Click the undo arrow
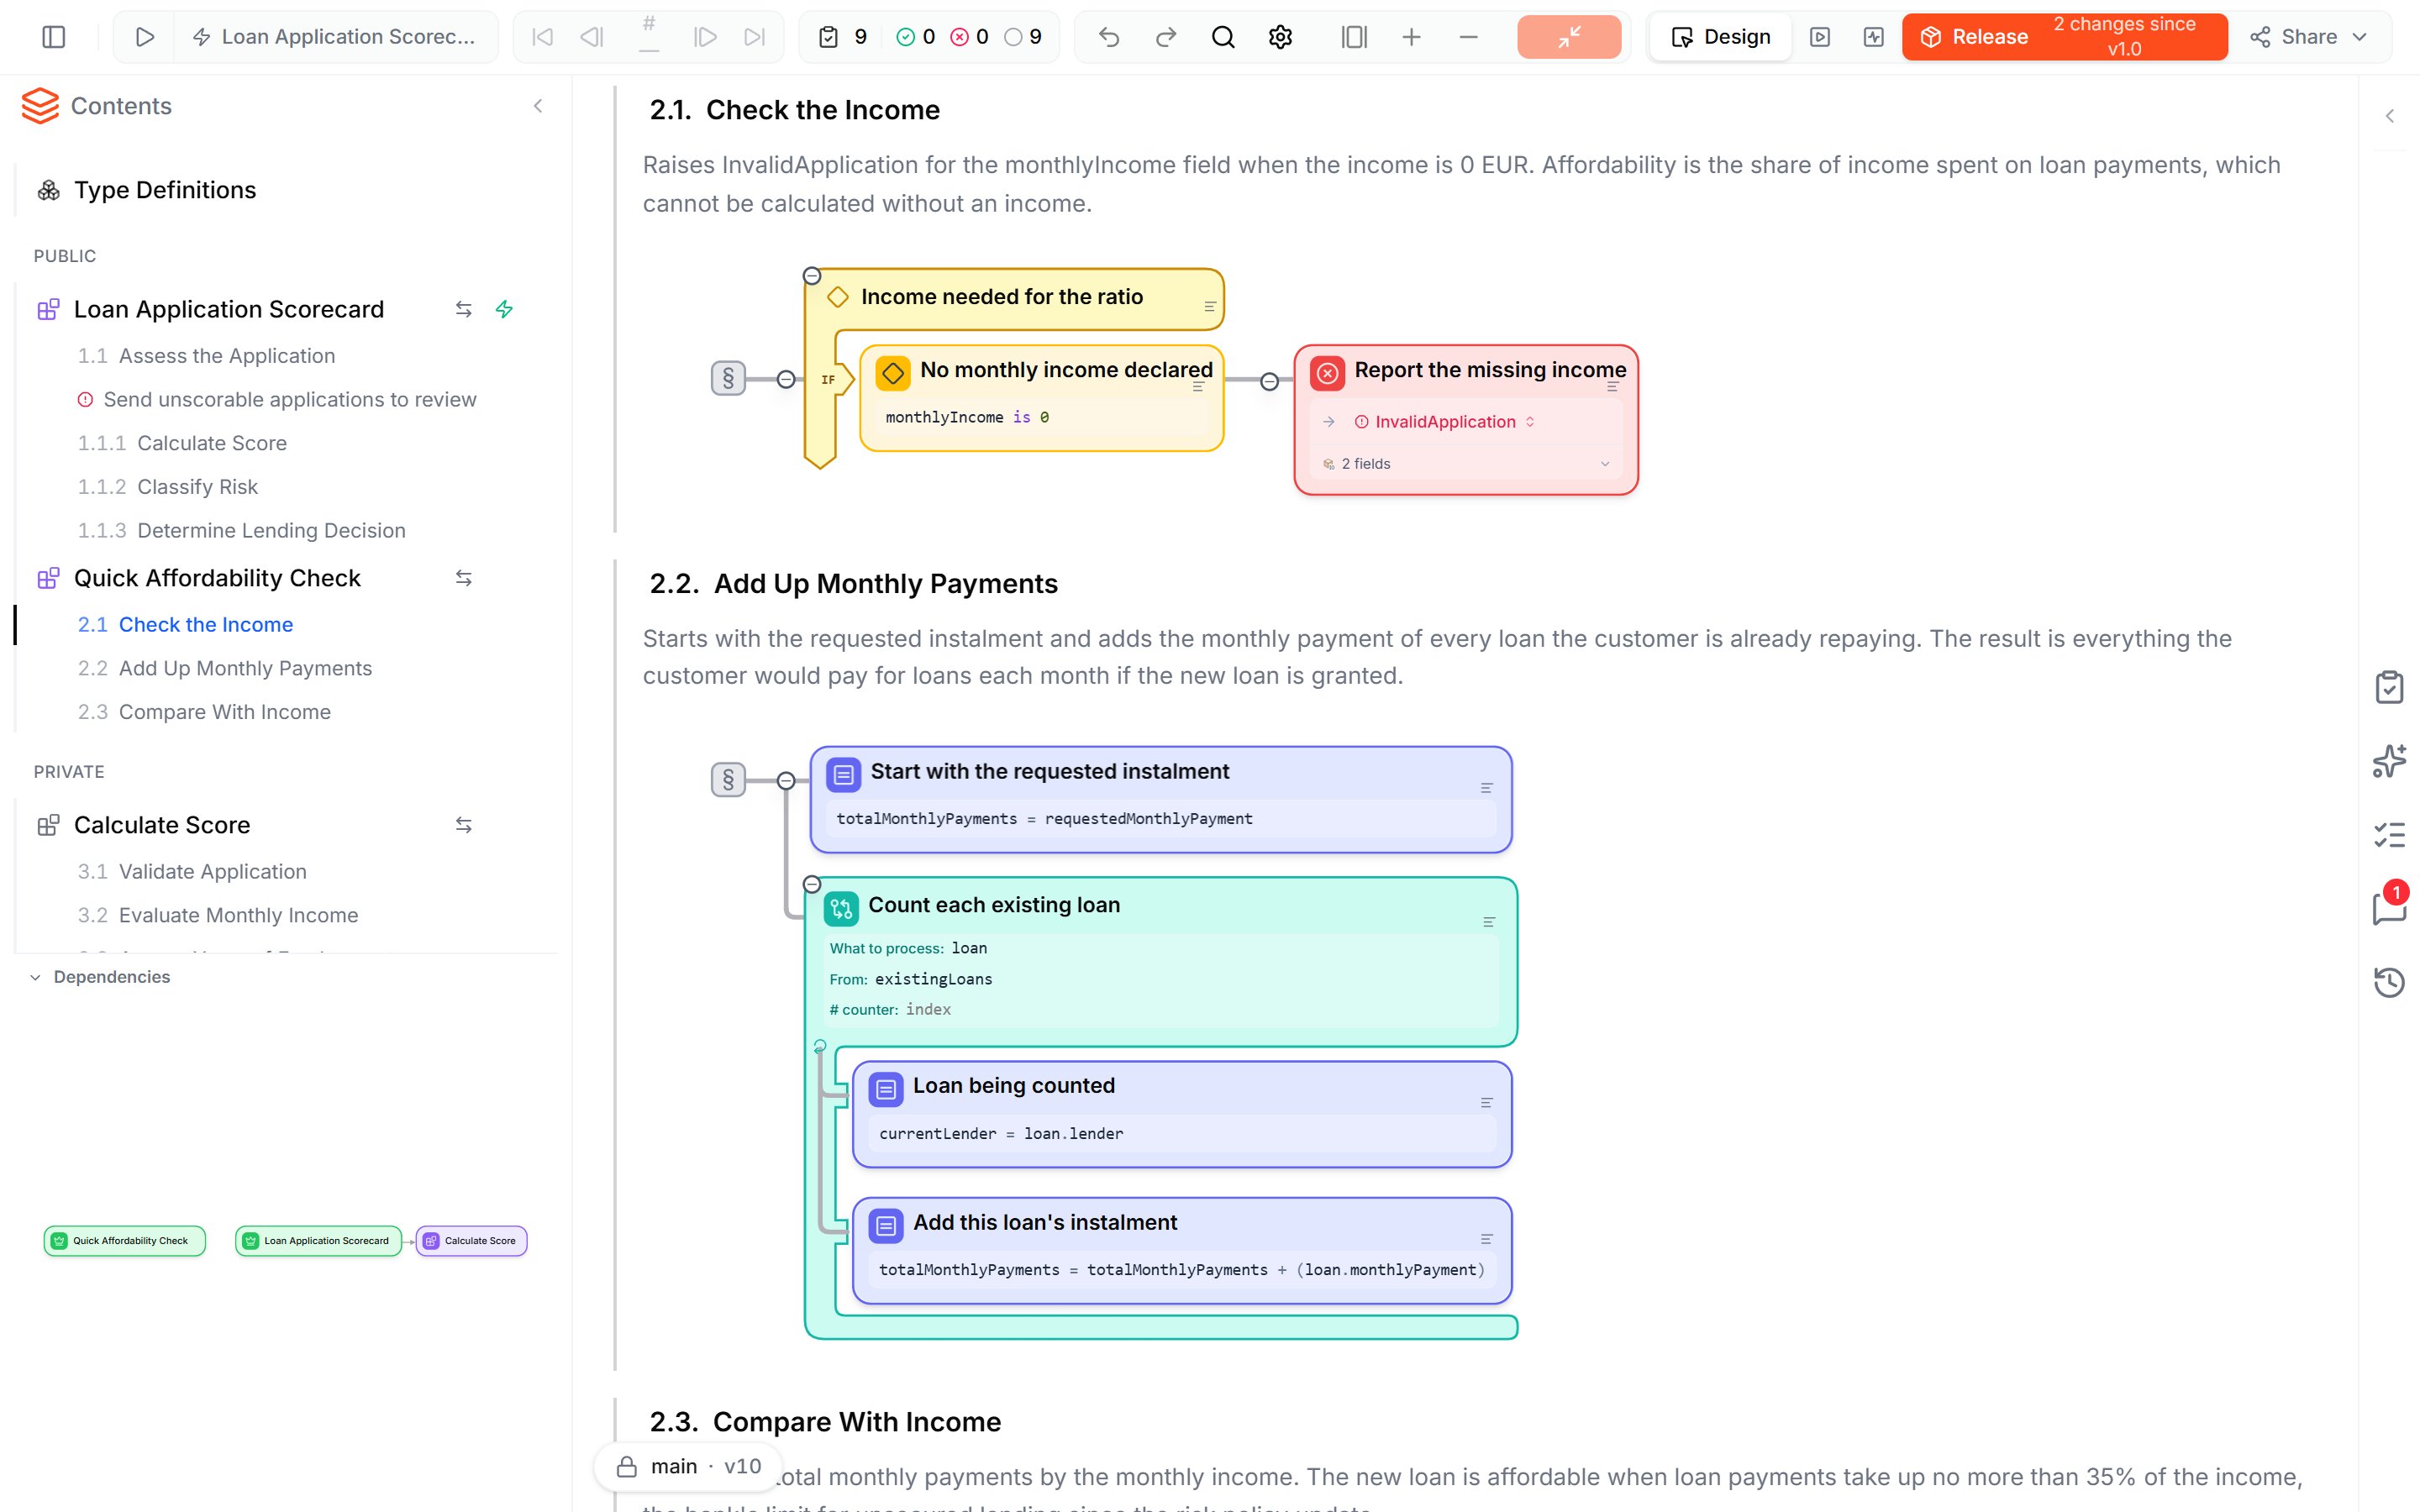2420x1512 pixels. tap(1109, 37)
